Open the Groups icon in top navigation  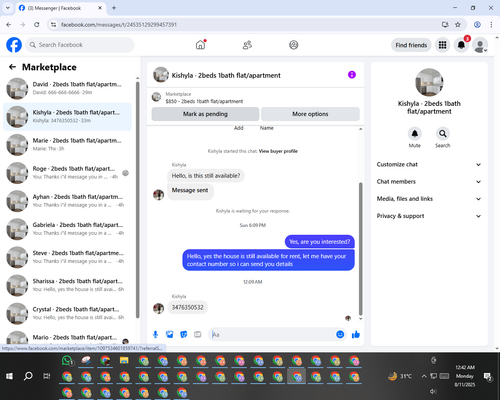pyautogui.click(x=293, y=45)
